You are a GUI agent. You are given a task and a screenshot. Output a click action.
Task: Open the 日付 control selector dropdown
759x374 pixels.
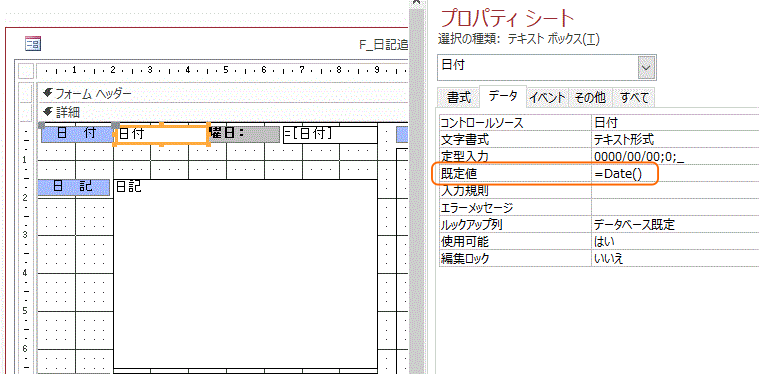coord(647,68)
